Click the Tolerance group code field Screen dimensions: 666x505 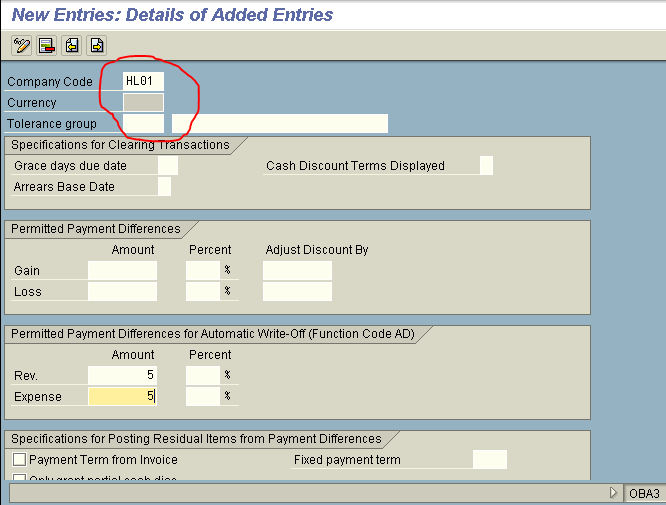(x=143, y=124)
